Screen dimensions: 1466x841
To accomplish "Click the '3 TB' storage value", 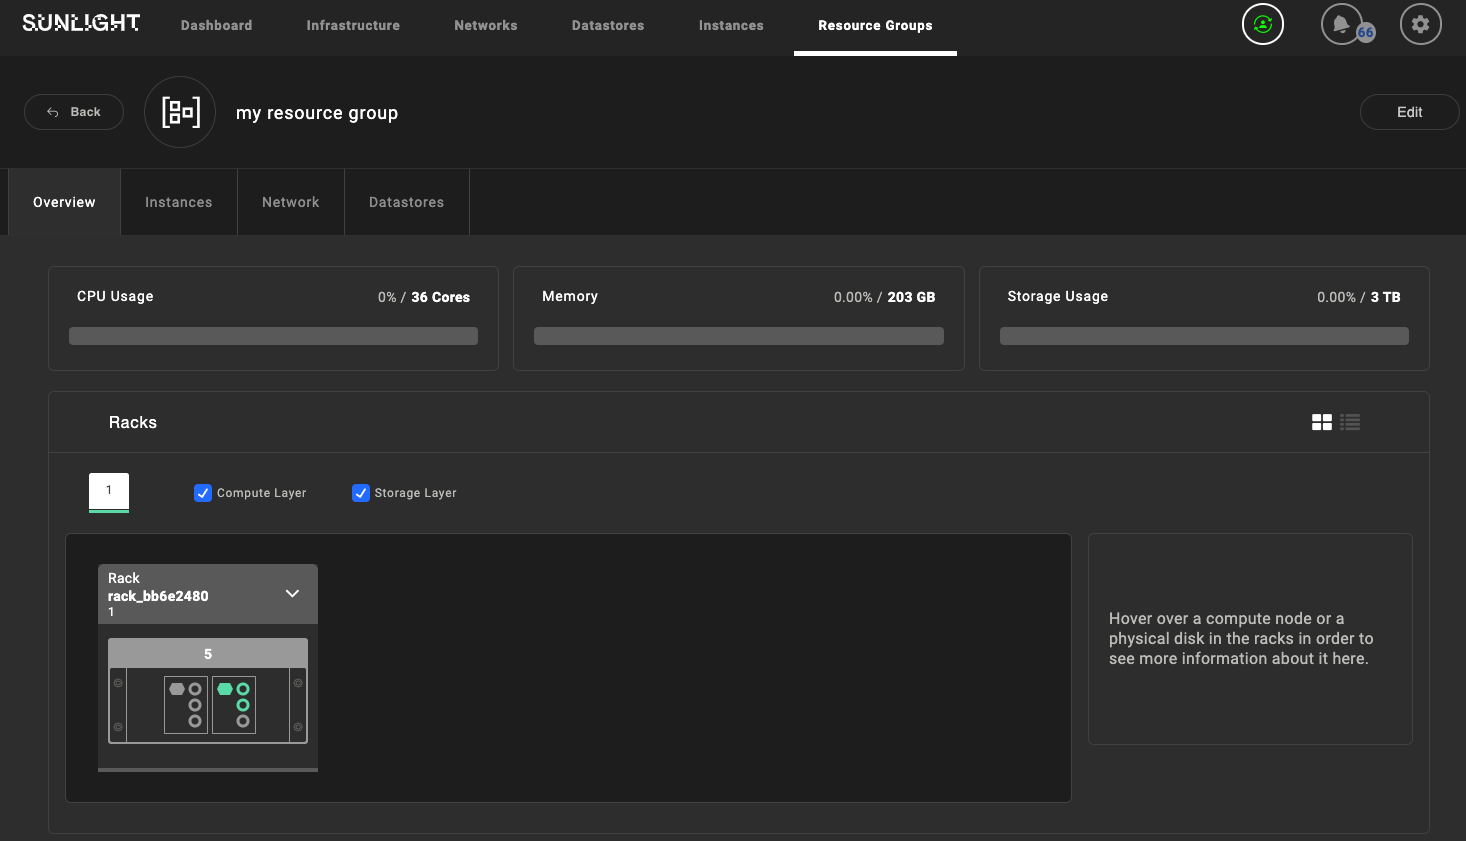I will [1385, 297].
